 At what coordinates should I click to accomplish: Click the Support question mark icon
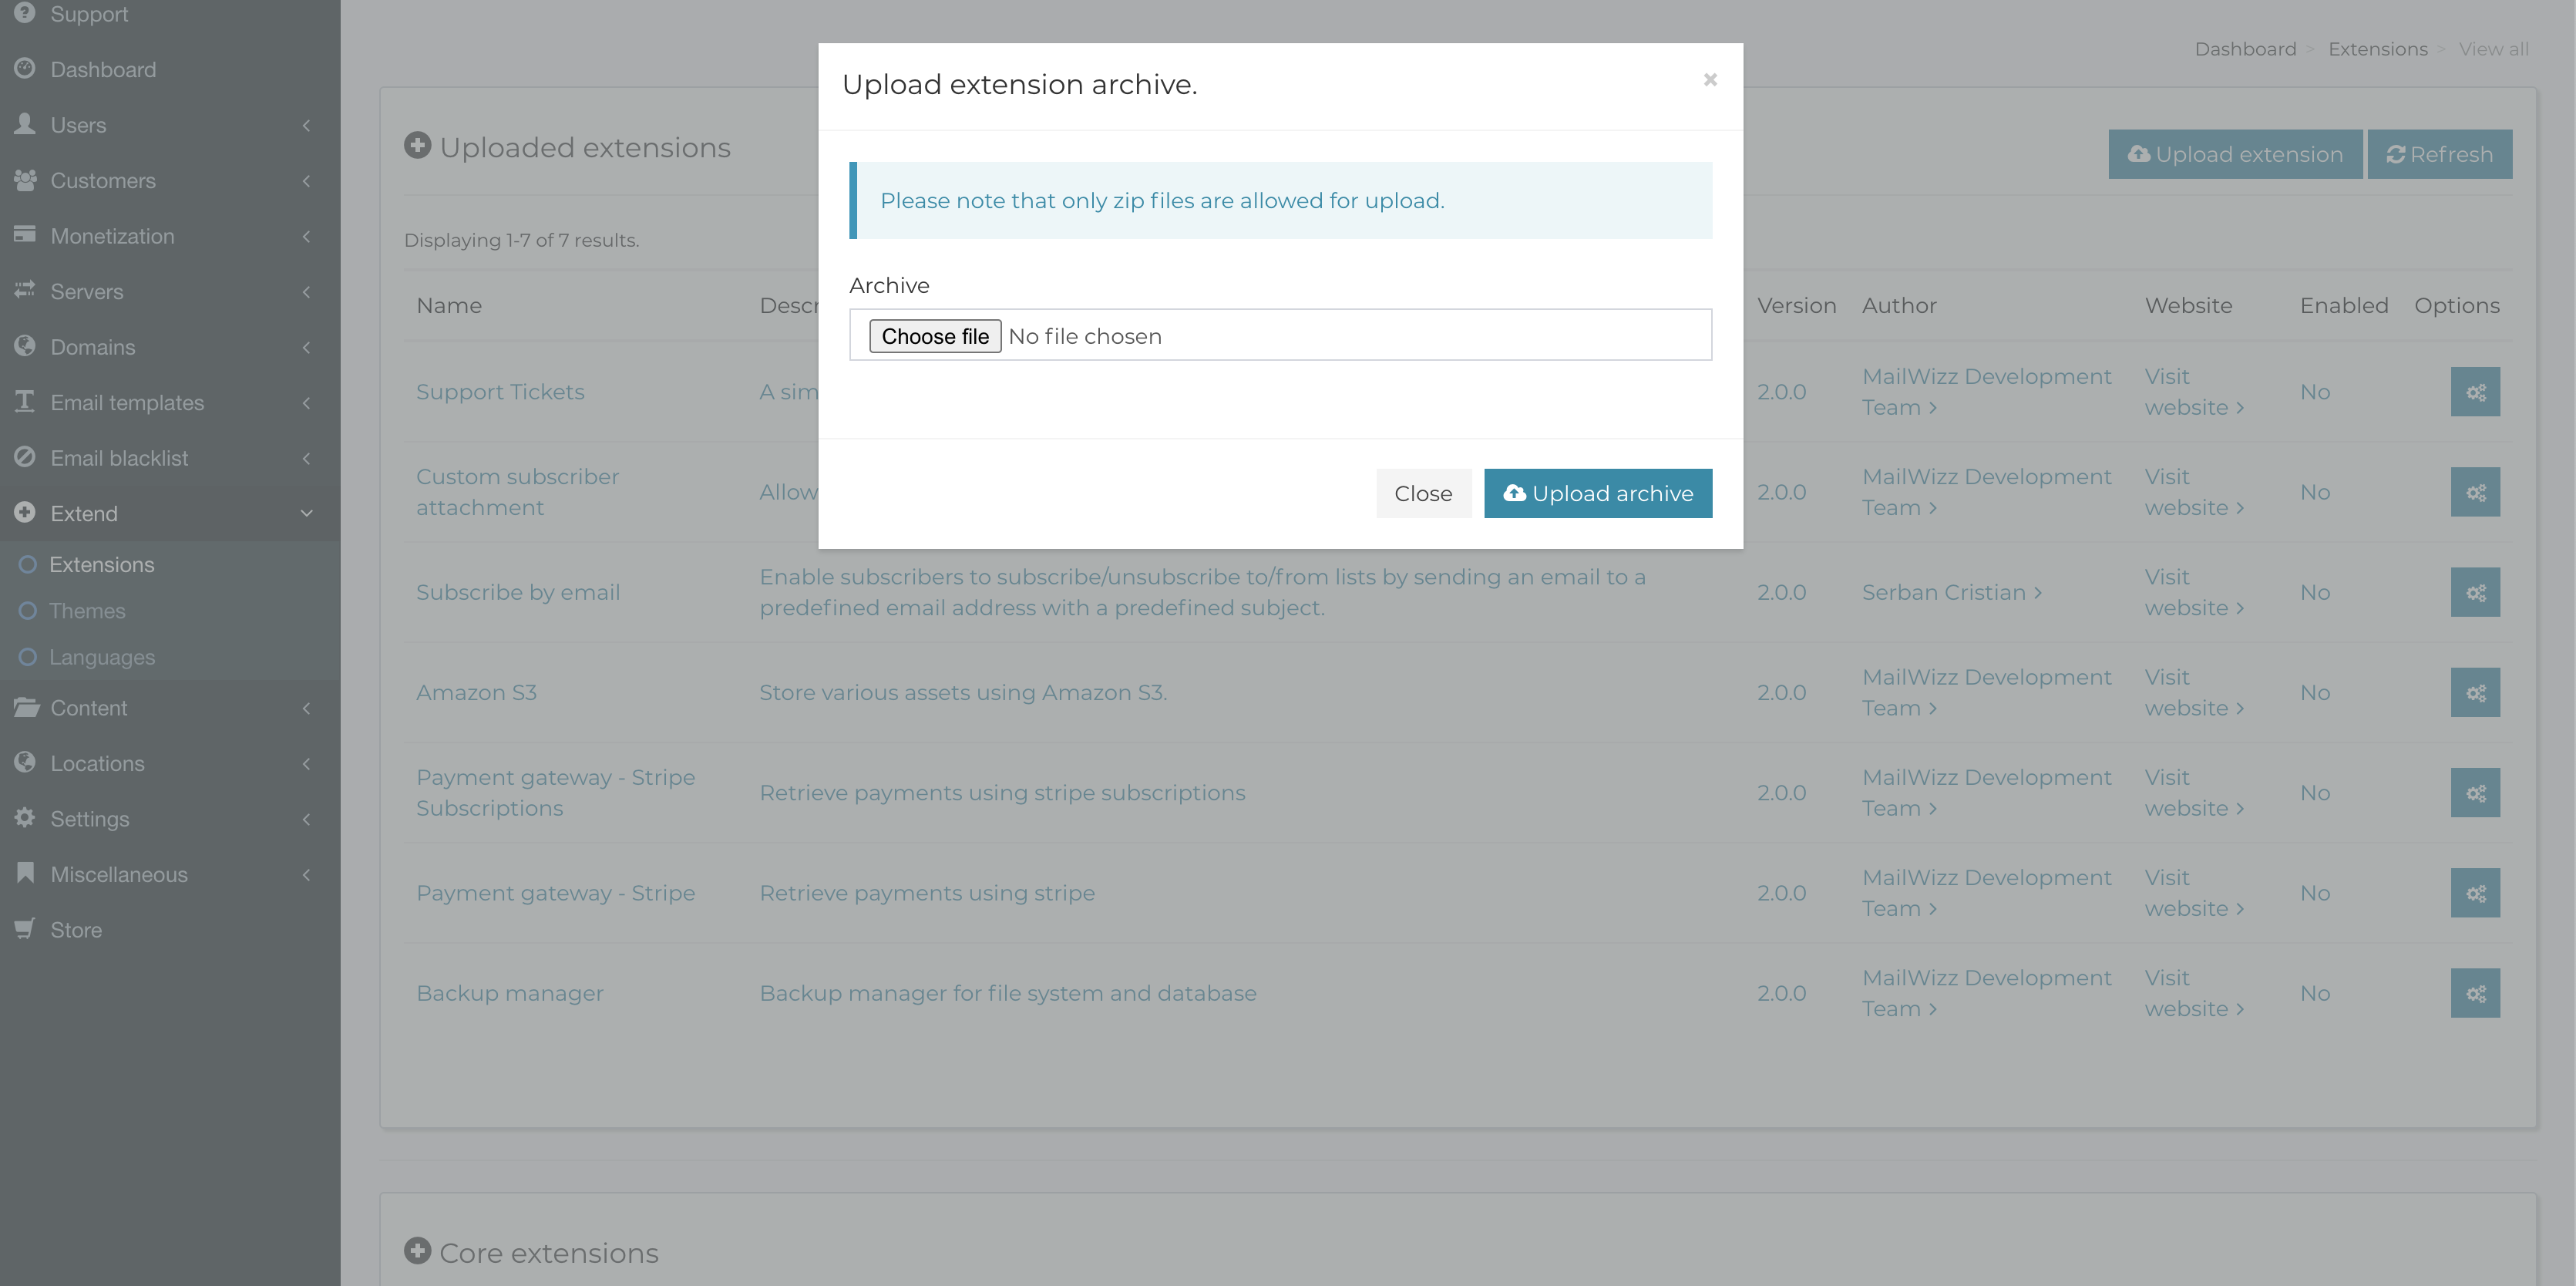pos(25,13)
